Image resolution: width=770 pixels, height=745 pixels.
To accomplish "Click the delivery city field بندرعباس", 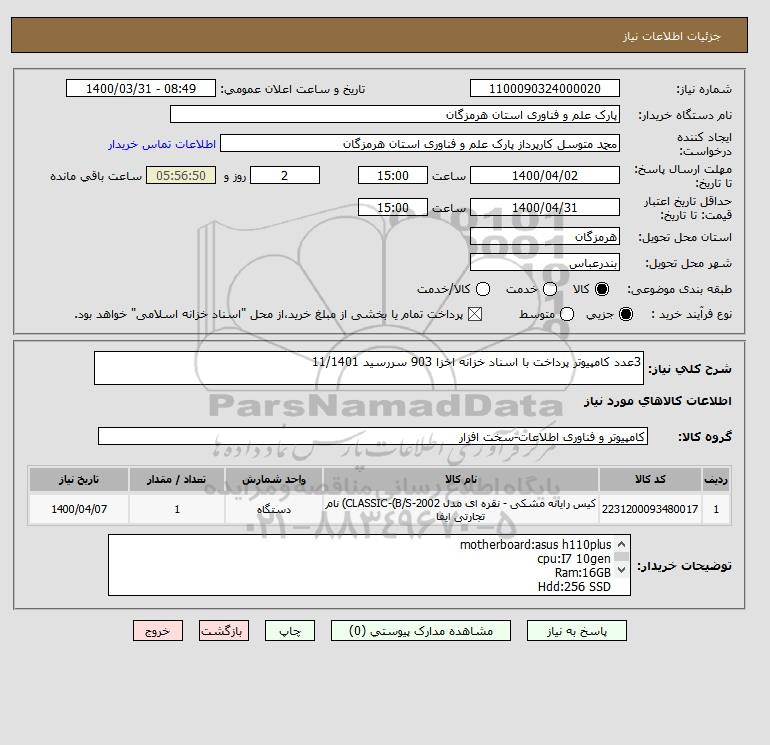I will coord(545,262).
